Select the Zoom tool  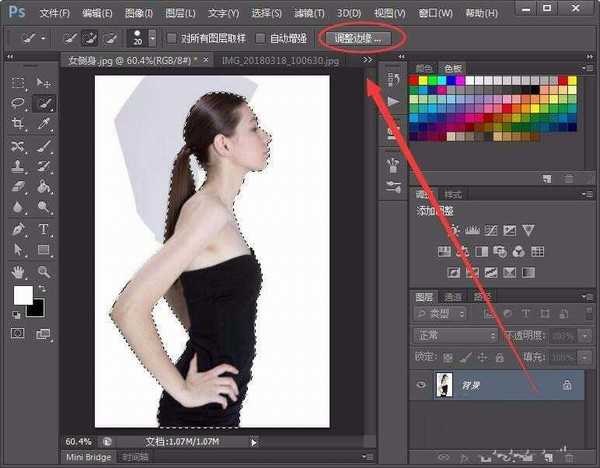pyautogui.click(x=44, y=271)
